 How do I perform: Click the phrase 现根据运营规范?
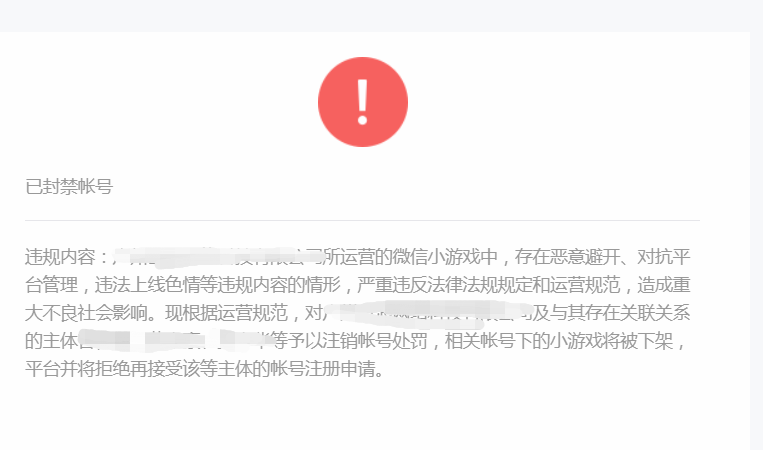pyautogui.click(x=226, y=313)
